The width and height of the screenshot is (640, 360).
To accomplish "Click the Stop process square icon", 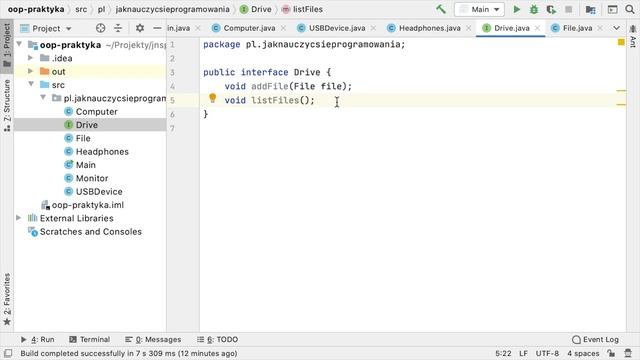I will 569,9.
